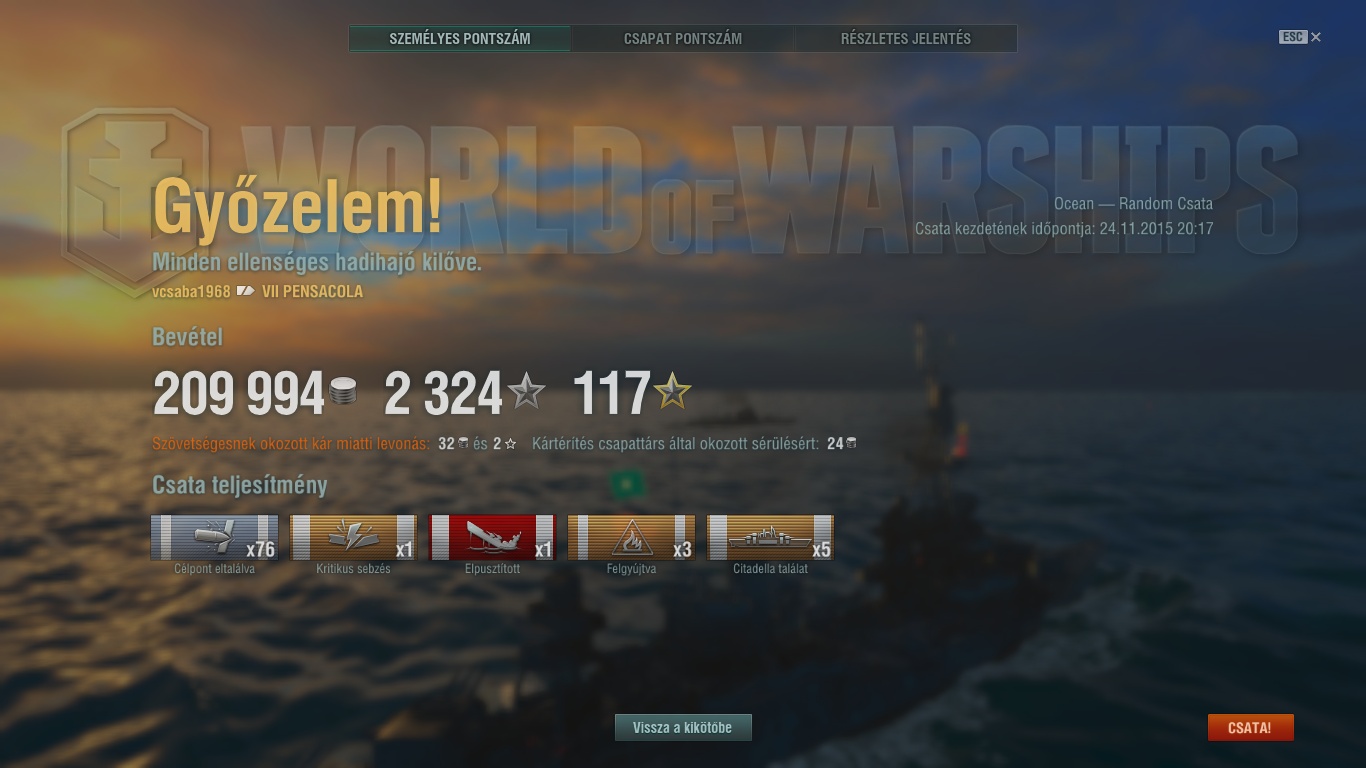Select the red Elpusztított ribbon
The height and width of the screenshot is (768, 1366).
(x=492, y=537)
